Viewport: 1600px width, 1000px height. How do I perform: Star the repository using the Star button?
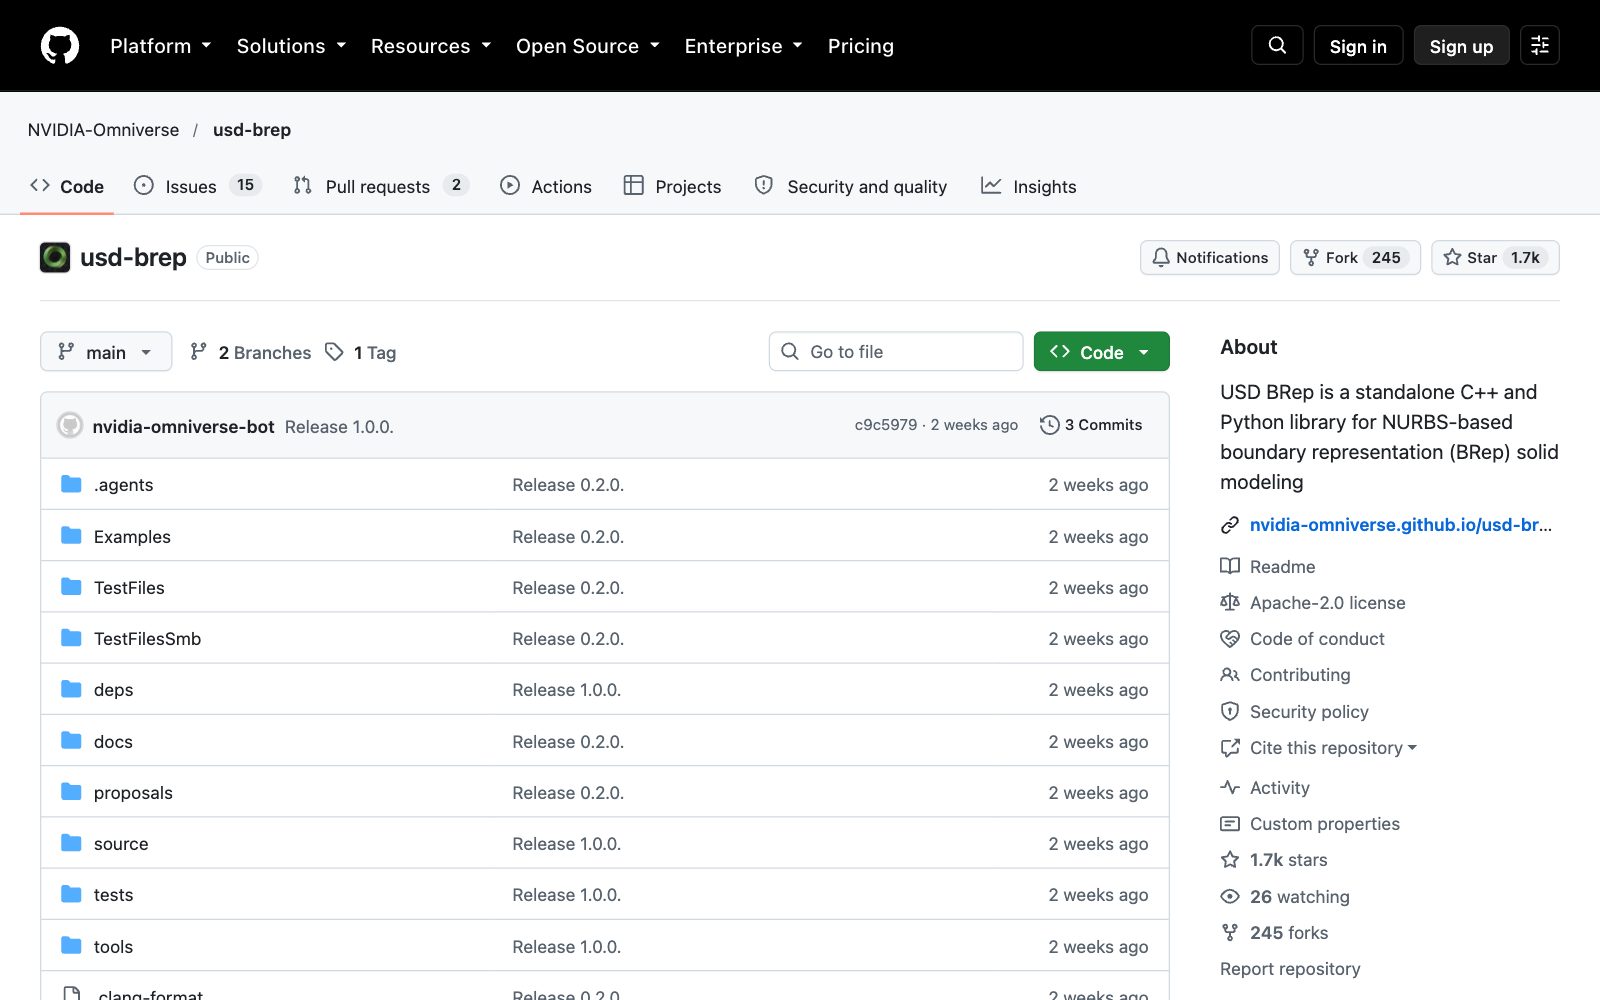[1495, 258]
